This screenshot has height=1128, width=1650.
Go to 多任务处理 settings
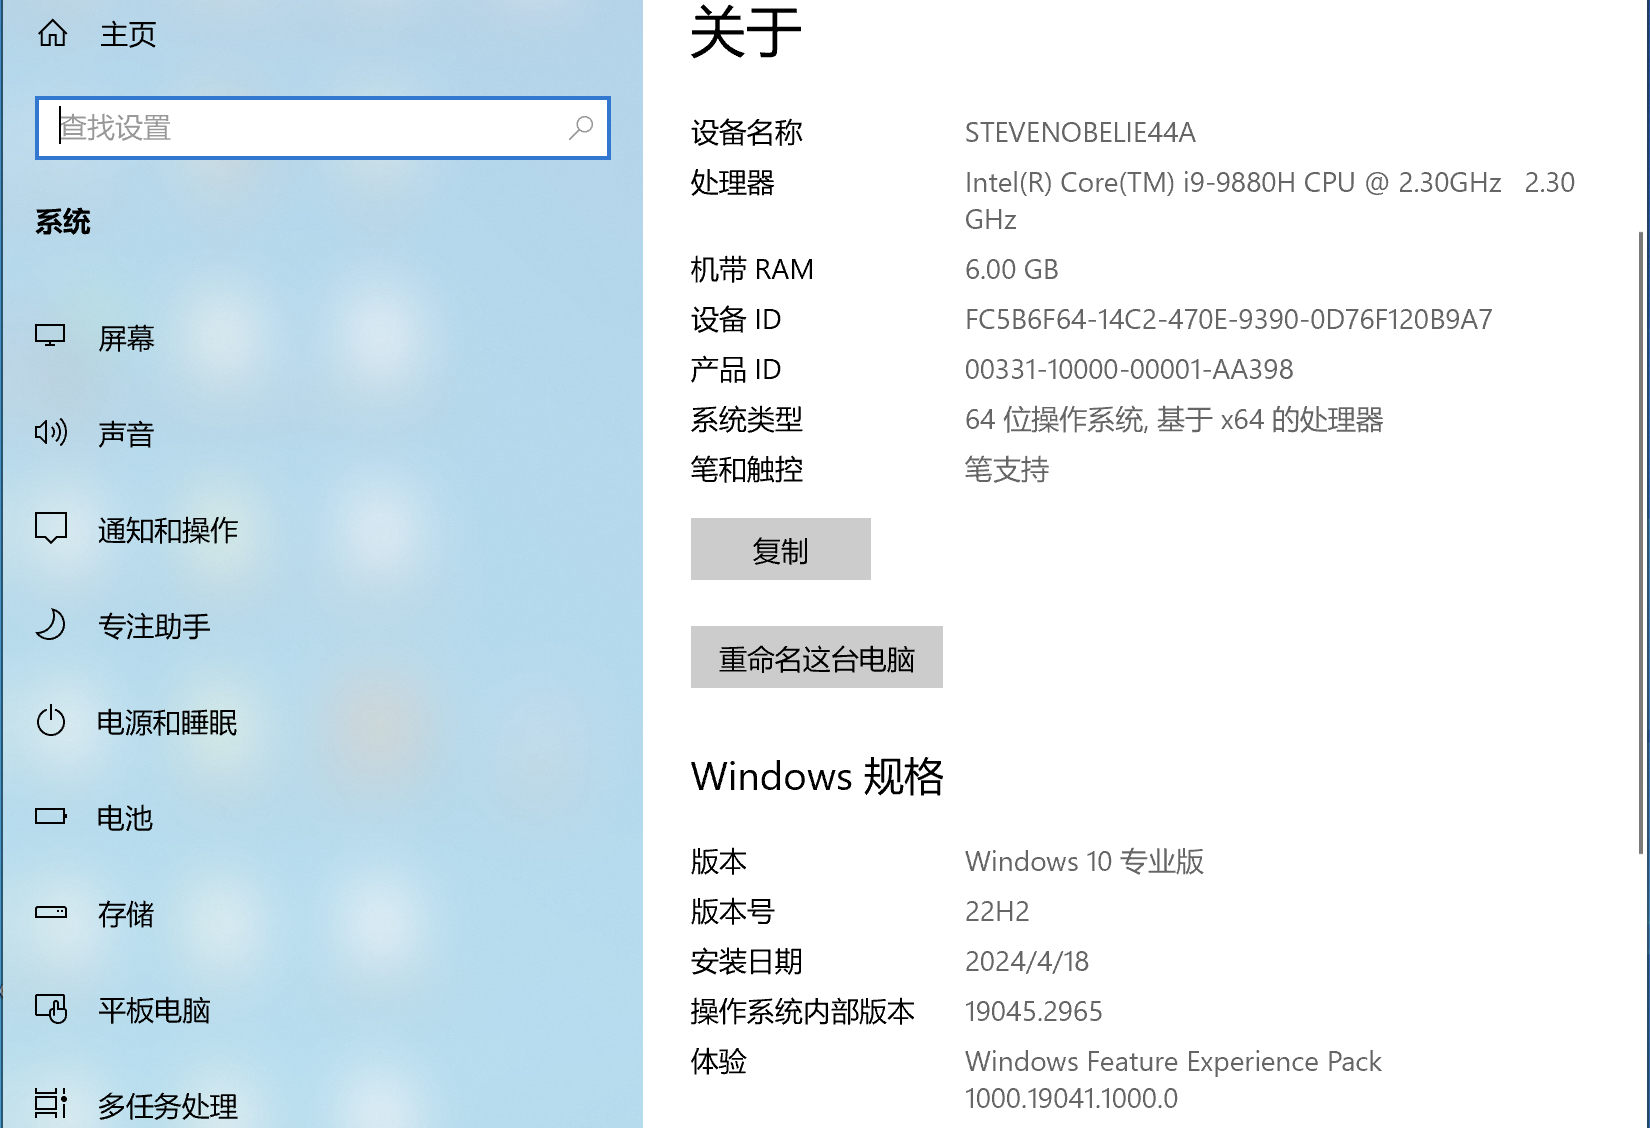(x=168, y=1105)
